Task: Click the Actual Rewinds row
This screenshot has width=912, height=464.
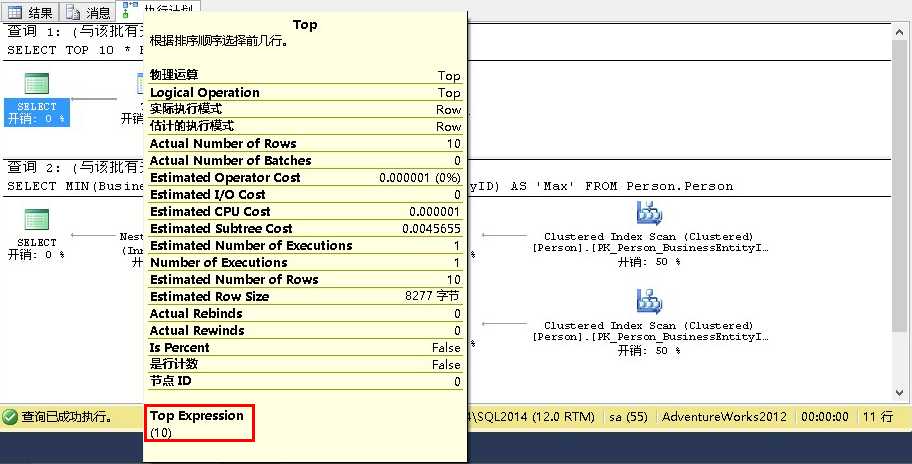Action: coord(305,331)
